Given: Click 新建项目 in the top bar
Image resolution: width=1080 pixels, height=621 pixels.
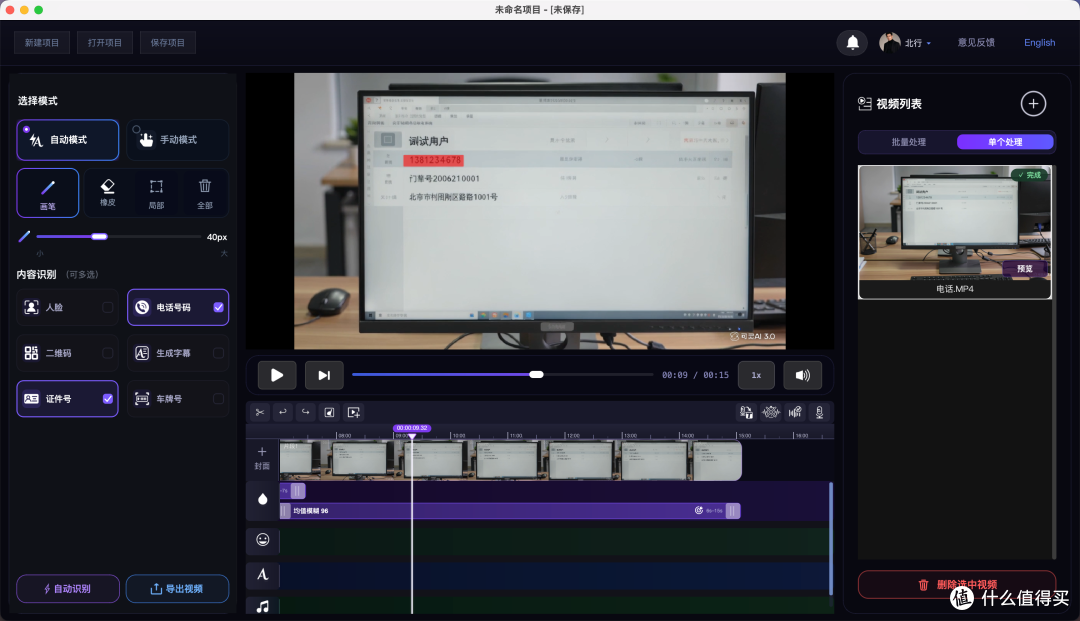Looking at the screenshot, I should (x=42, y=43).
